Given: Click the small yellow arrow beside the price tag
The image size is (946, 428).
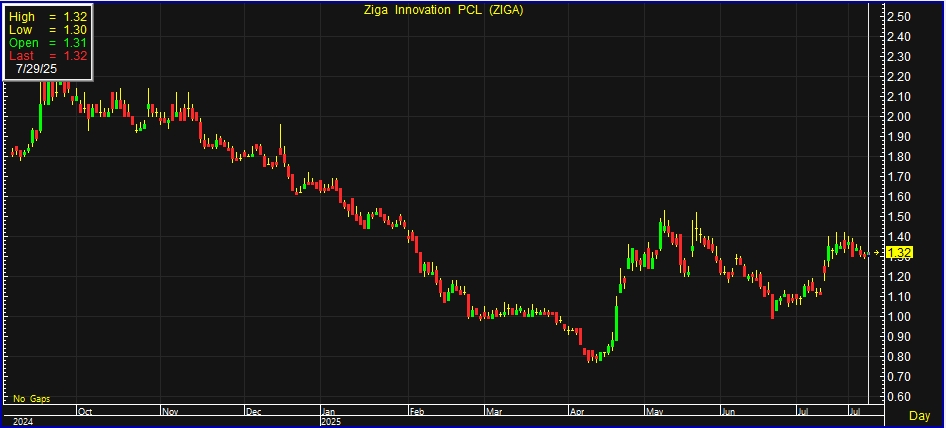Looking at the screenshot, I should pyautogui.click(x=877, y=253).
